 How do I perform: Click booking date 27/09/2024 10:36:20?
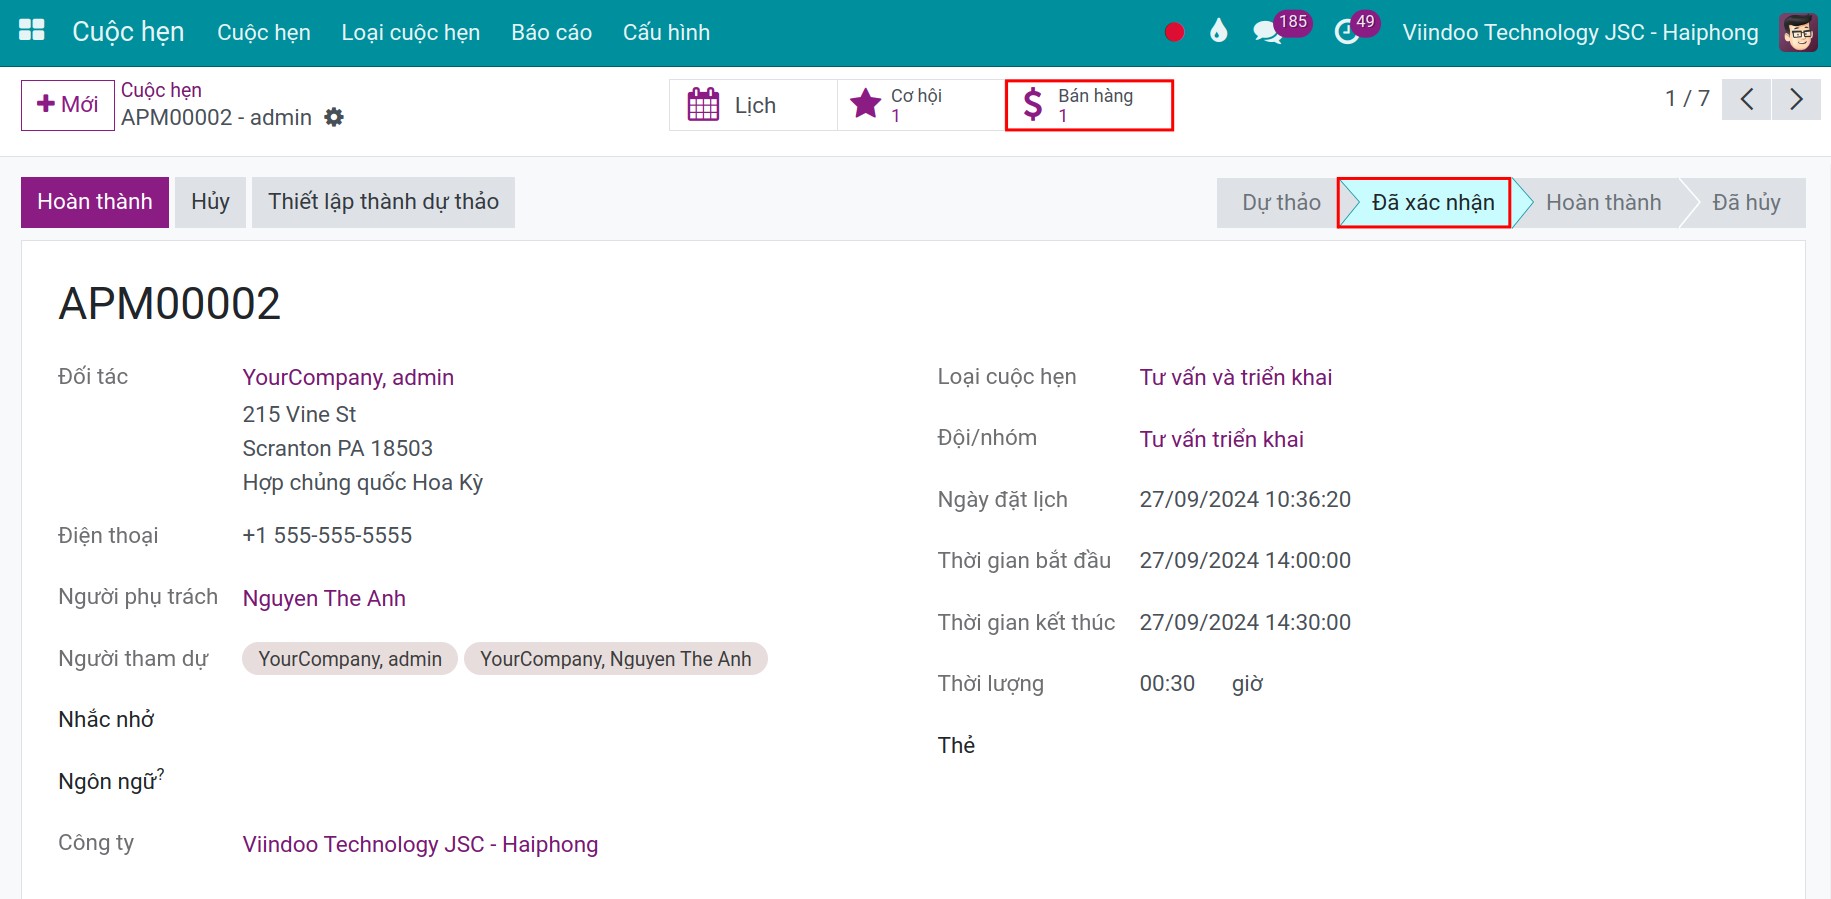click(x=1245, y=499)
